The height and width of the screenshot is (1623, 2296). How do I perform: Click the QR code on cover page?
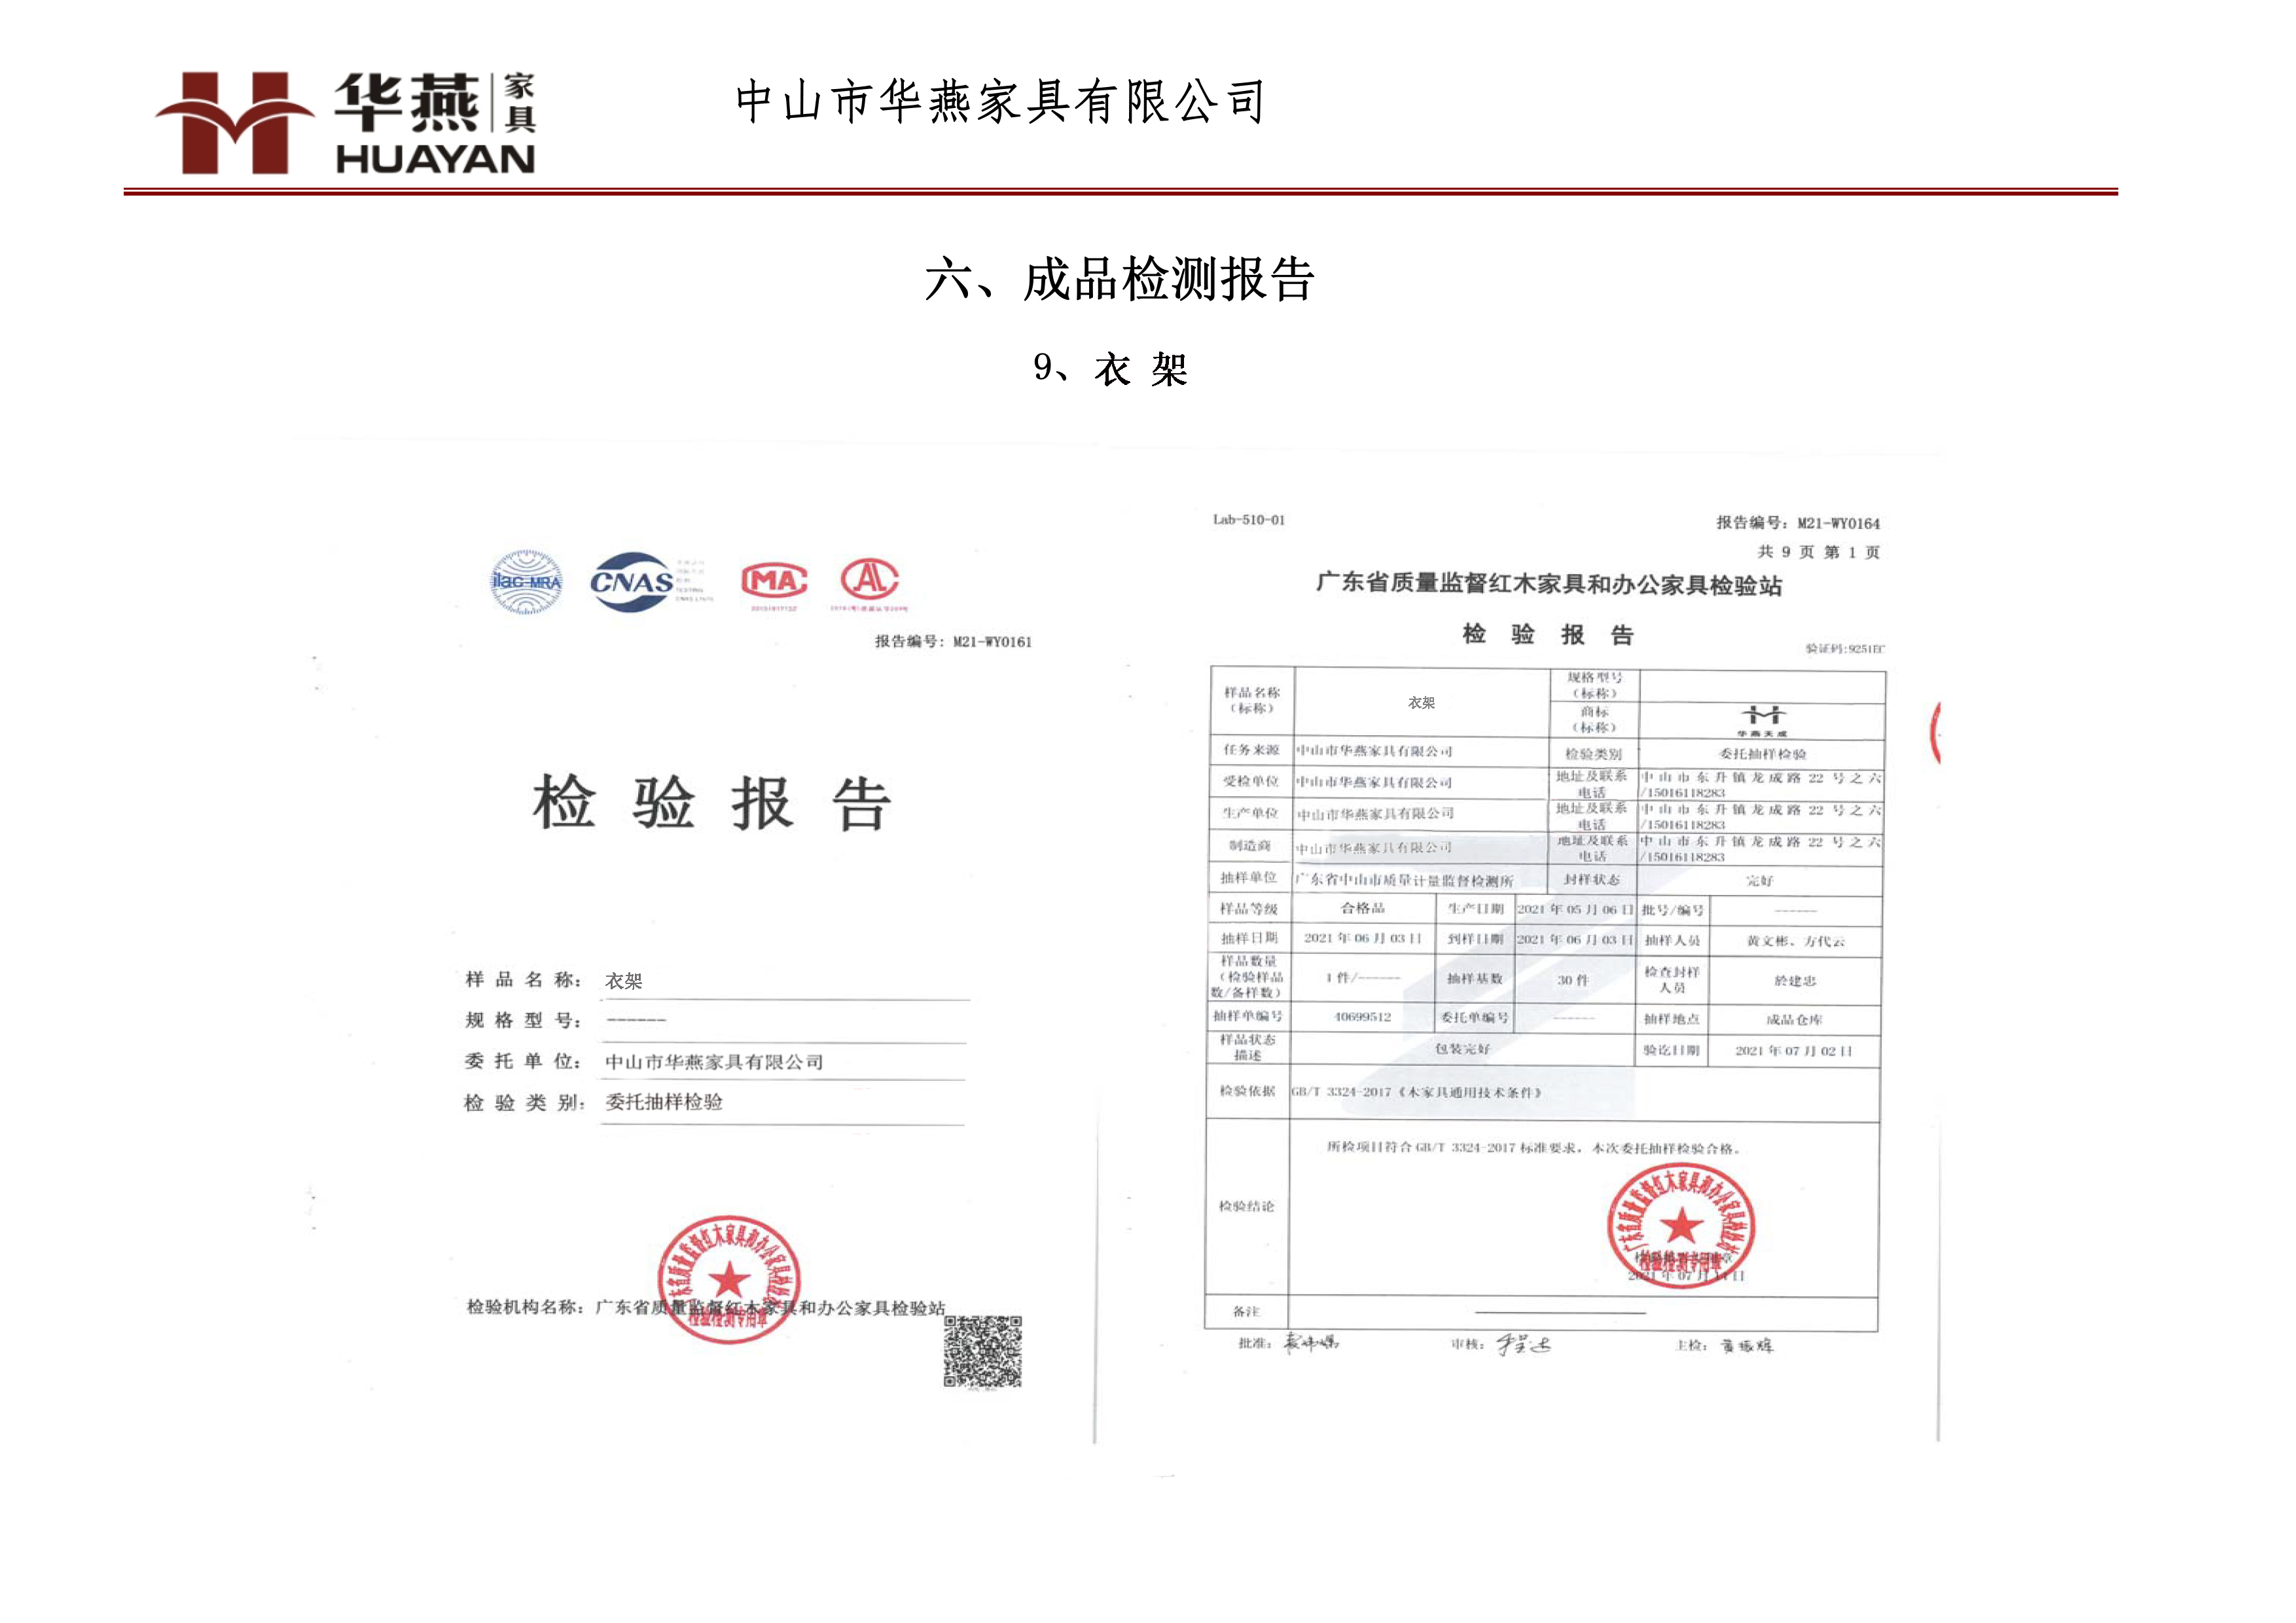[x=982, y=1351]
